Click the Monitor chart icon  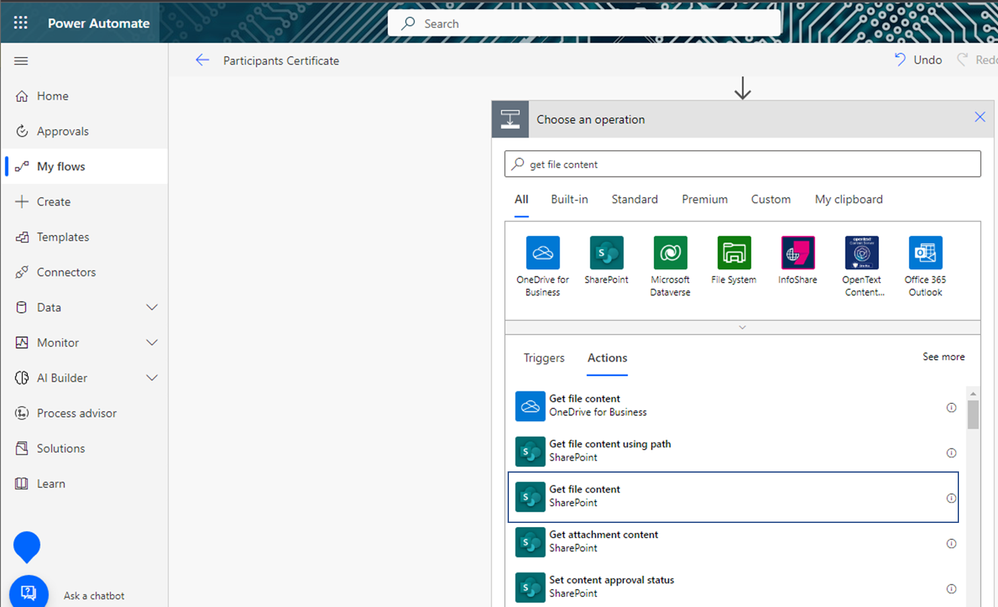[x=22, y=342]
